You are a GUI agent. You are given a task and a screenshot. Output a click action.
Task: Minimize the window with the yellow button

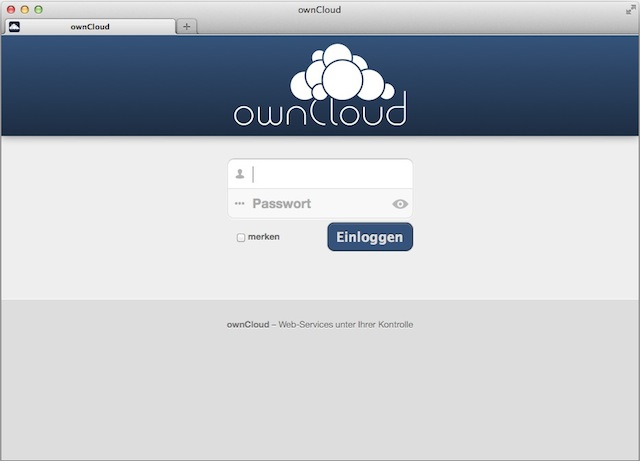(24, 9)
